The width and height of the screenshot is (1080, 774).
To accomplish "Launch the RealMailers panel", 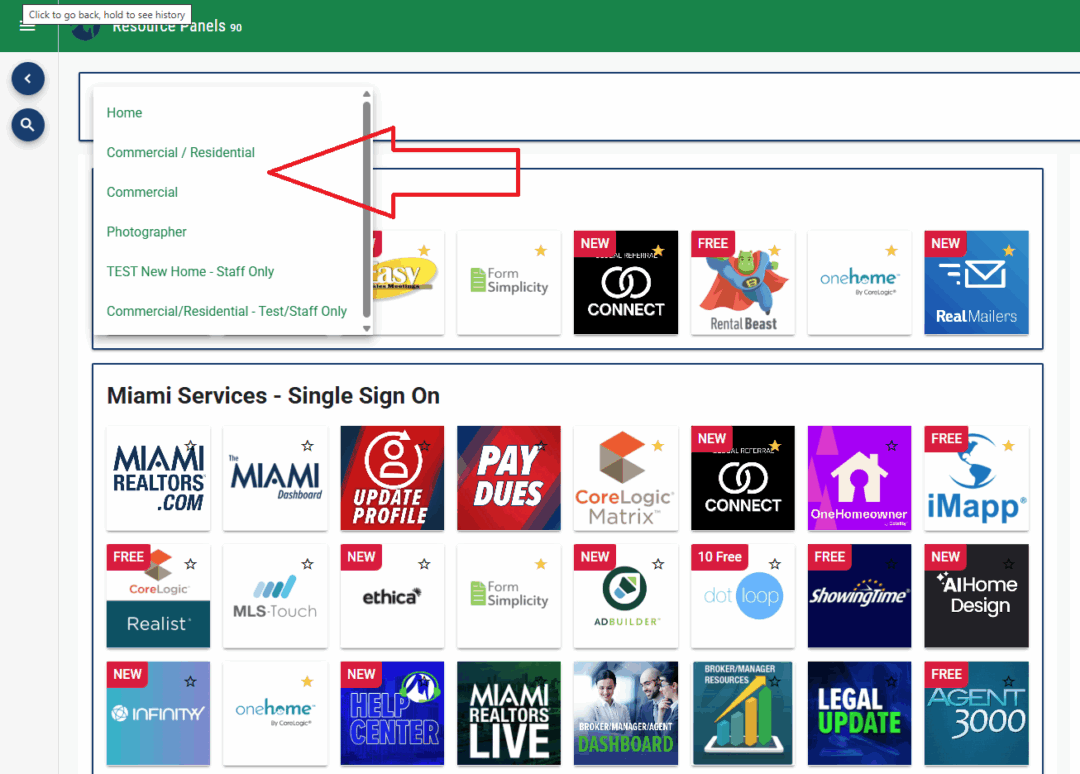I will [x=976, y=282].
